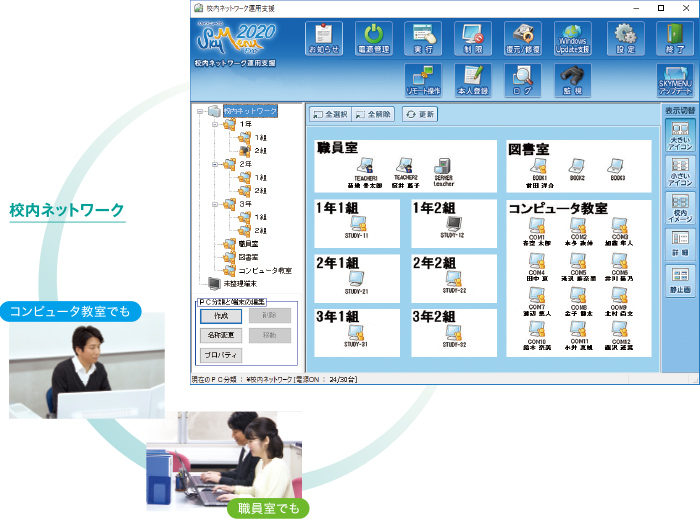Open Windows Update支援 icon
The height and width of the screenshot is (519, 700).
pos(573,38)
